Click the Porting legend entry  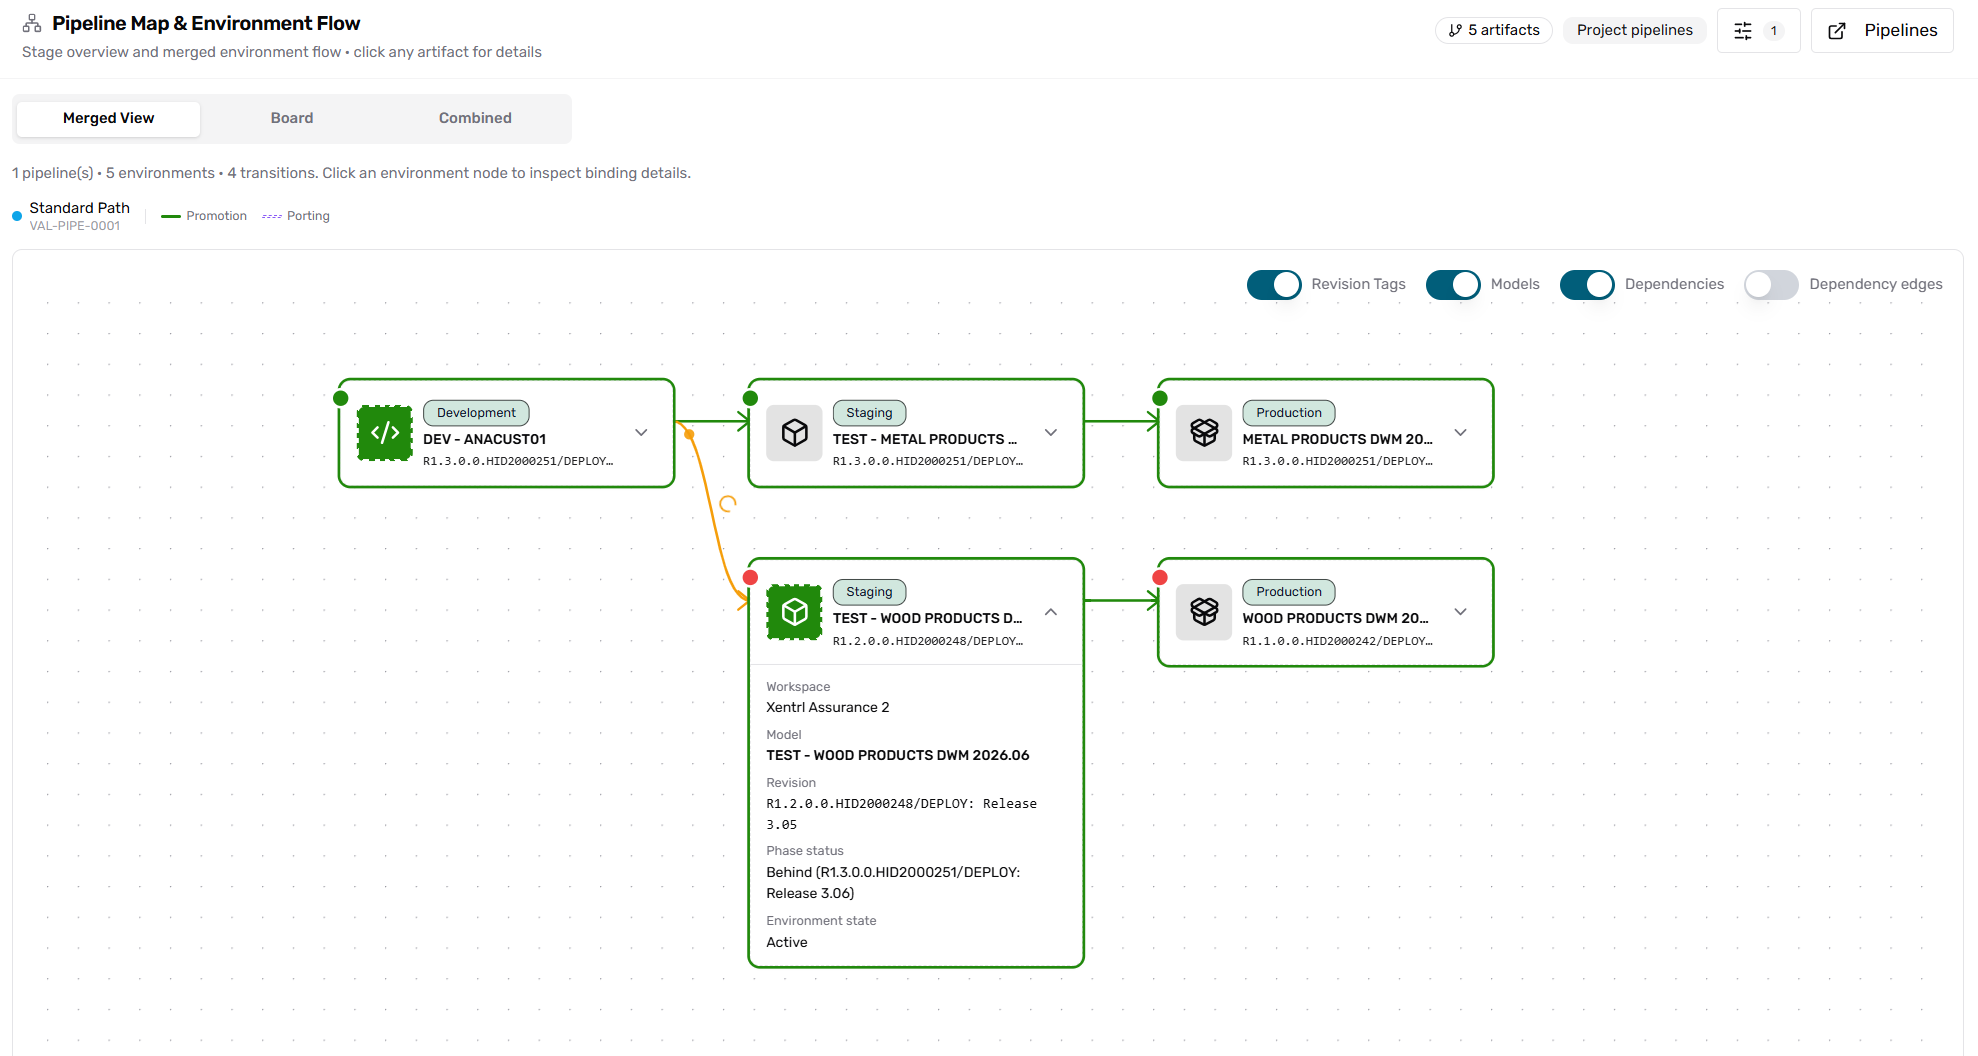click(x=296, y=216)
